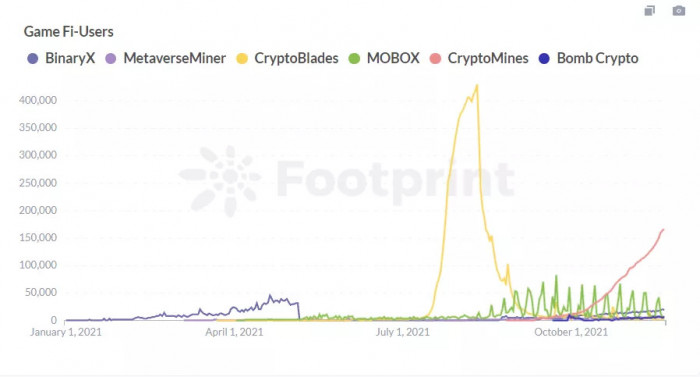The image size is (700, 377).
Task: Toggle the MetaverseMiner purple legend dot
Action: tap(111, 59)
